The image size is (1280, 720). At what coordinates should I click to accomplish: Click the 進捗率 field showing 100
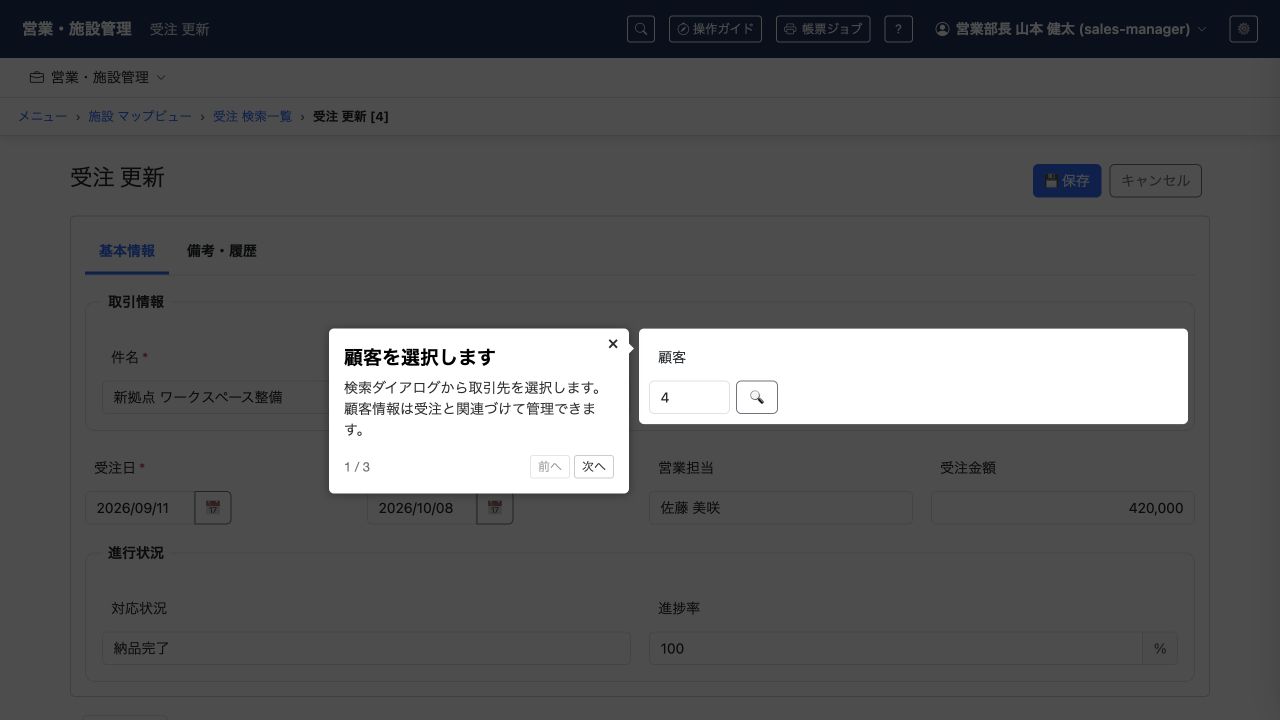[896, 648]
